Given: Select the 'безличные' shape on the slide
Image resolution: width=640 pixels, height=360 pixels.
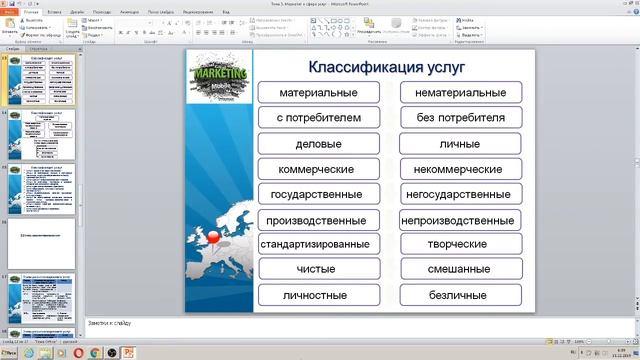Looking at the screenshot, I should [x=461, y=295].
